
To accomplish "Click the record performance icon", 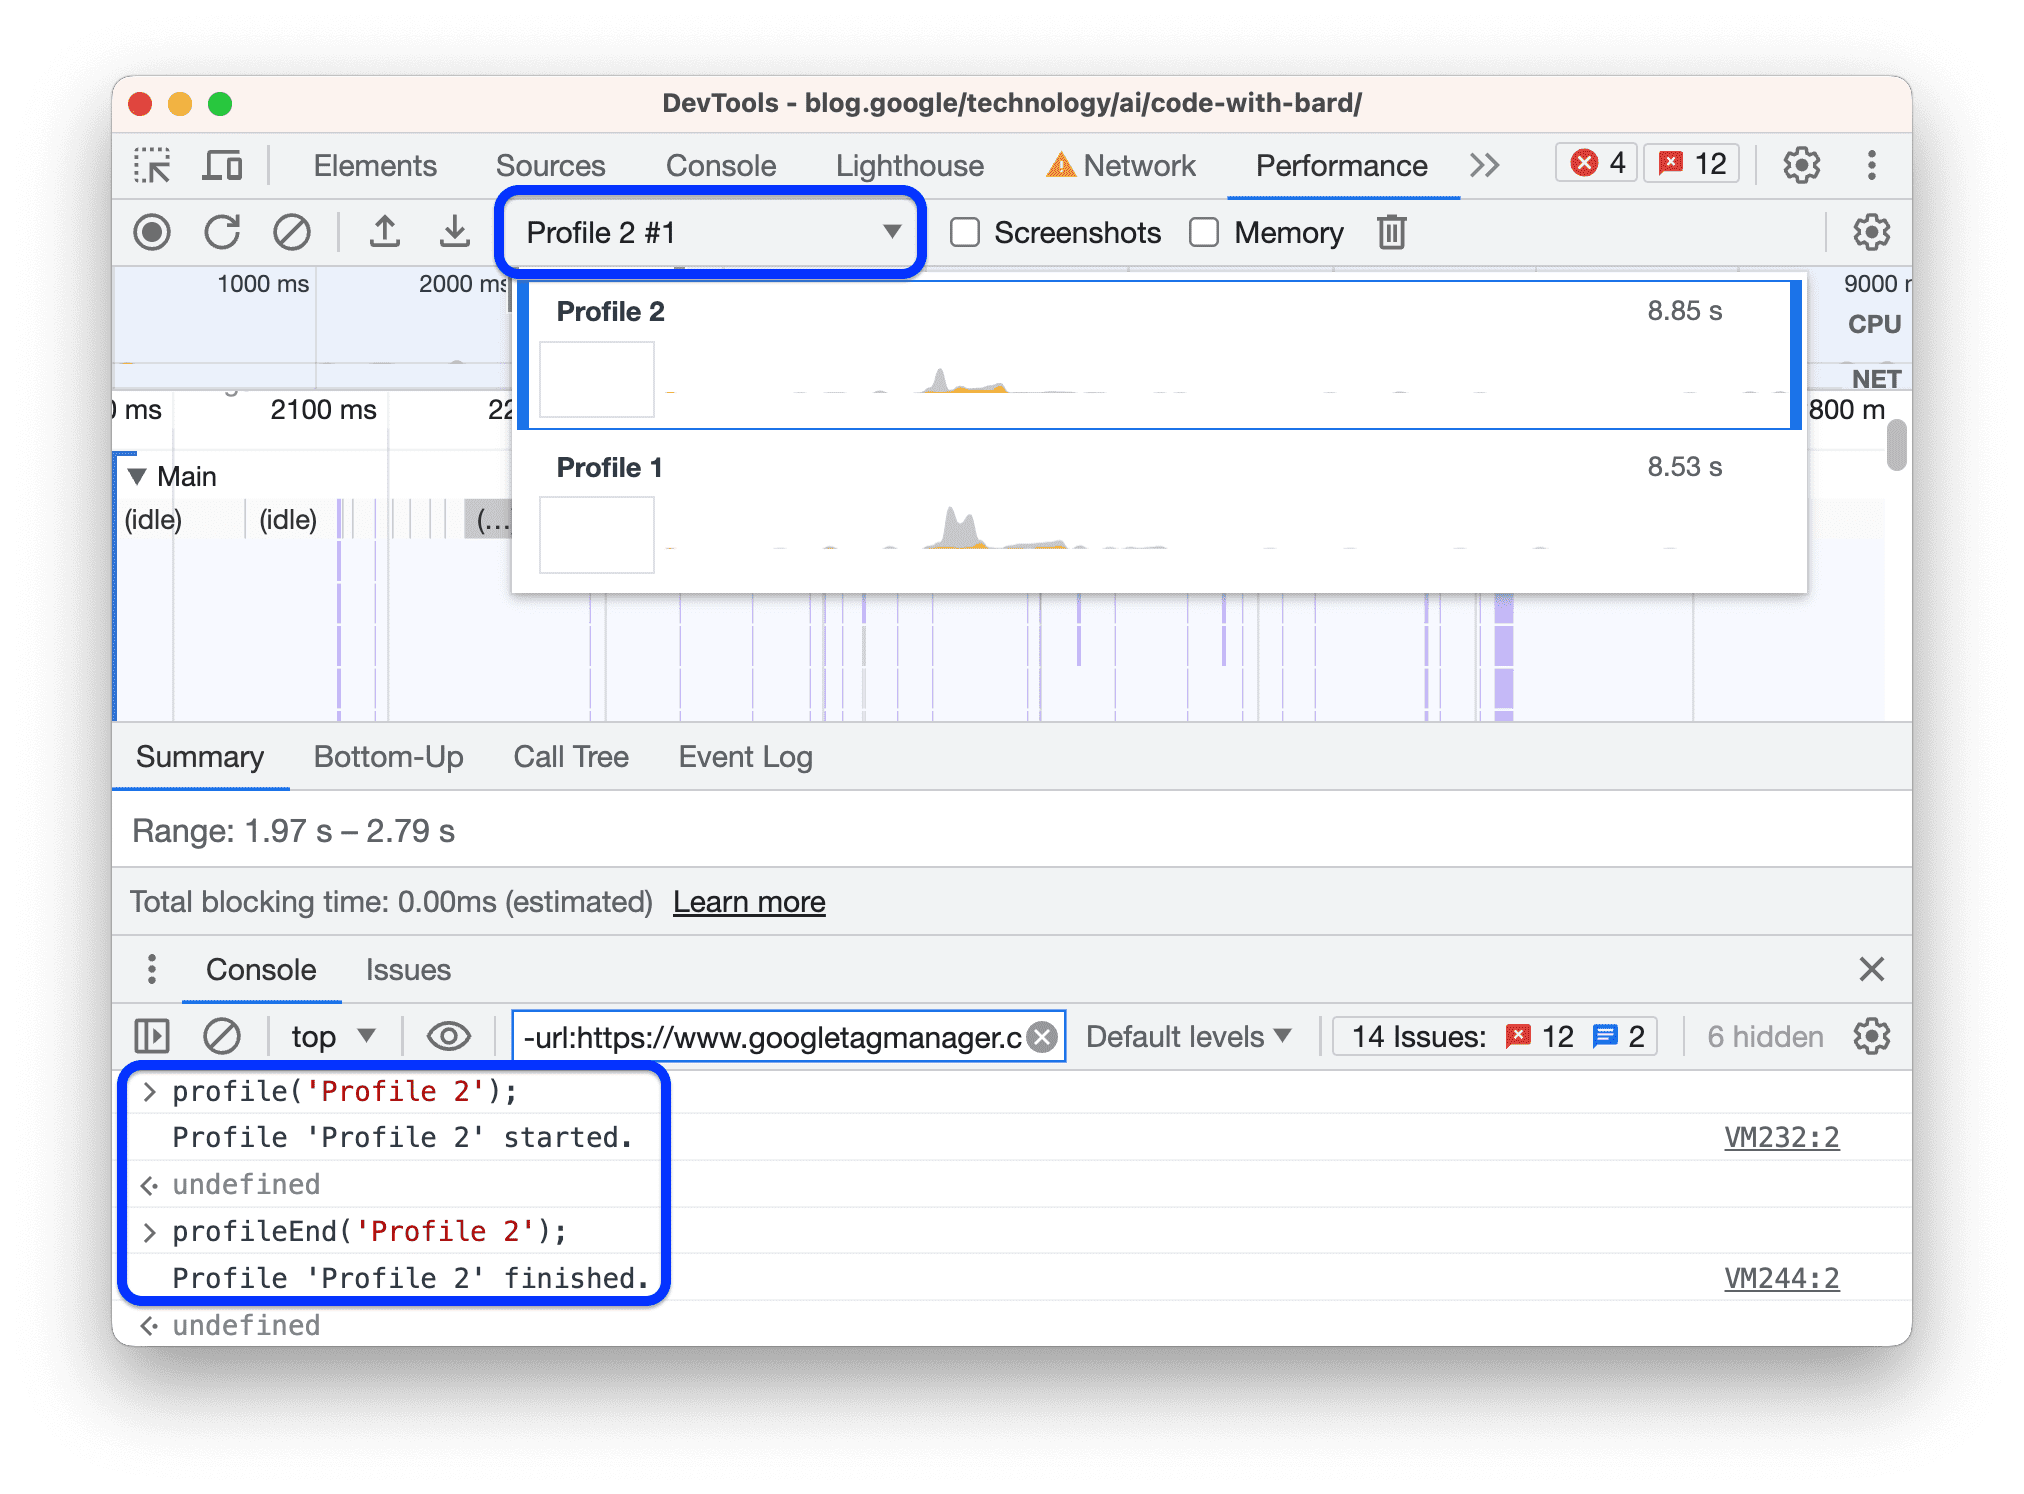I will click(152, 231).
